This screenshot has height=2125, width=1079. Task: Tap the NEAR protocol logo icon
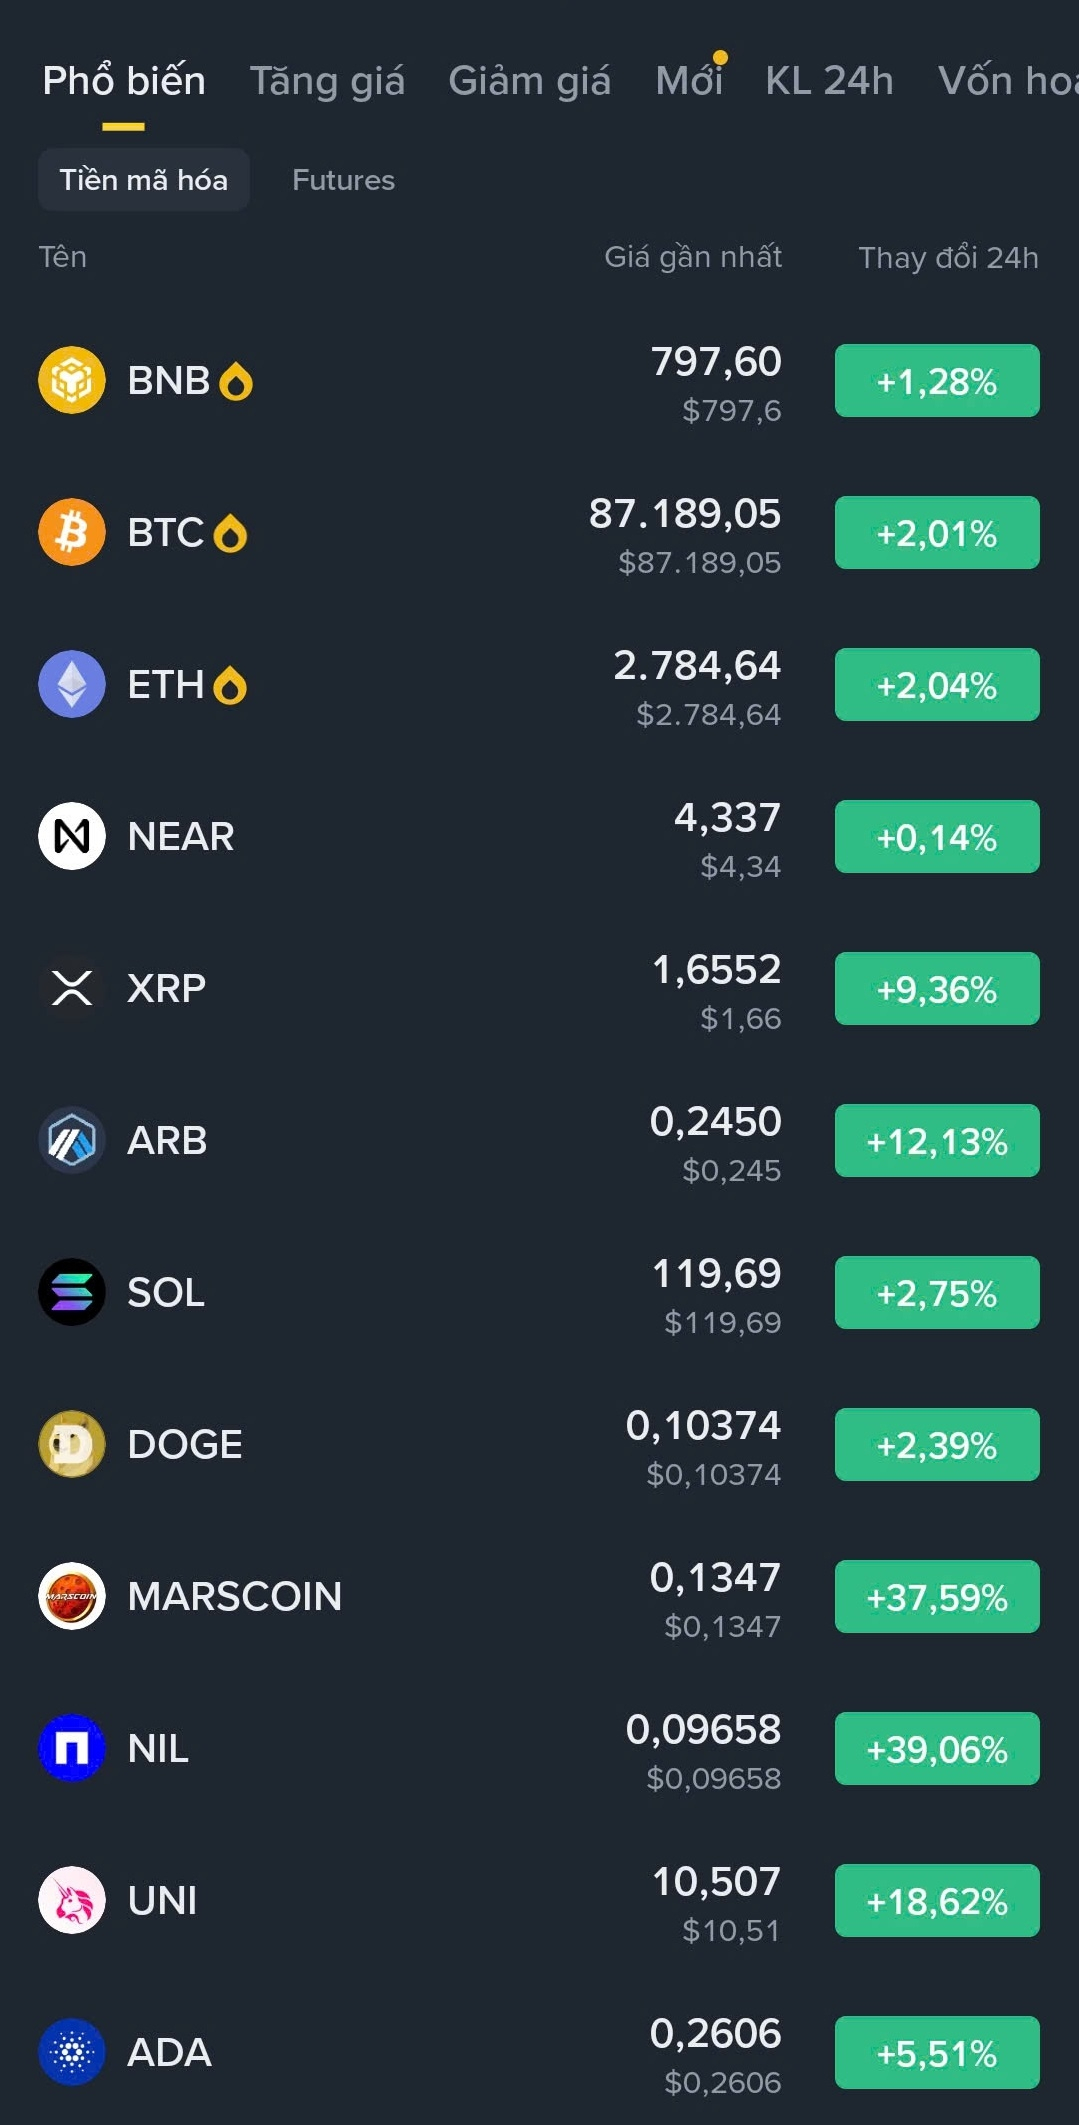(72, 836)
